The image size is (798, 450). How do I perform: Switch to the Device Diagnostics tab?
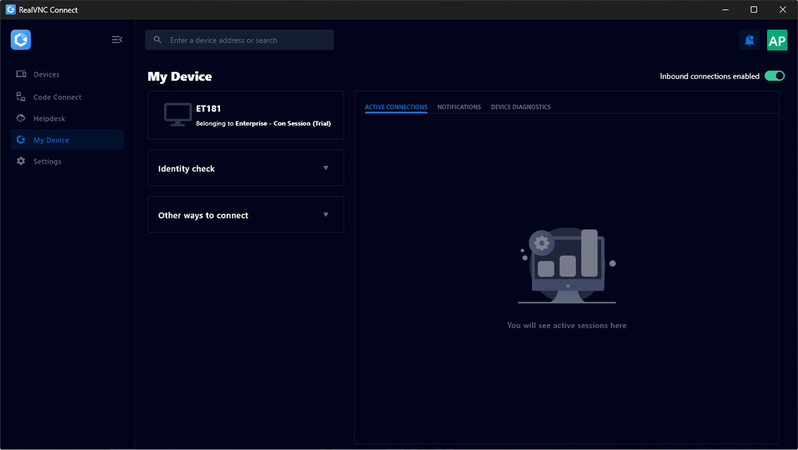coord(520,107)
